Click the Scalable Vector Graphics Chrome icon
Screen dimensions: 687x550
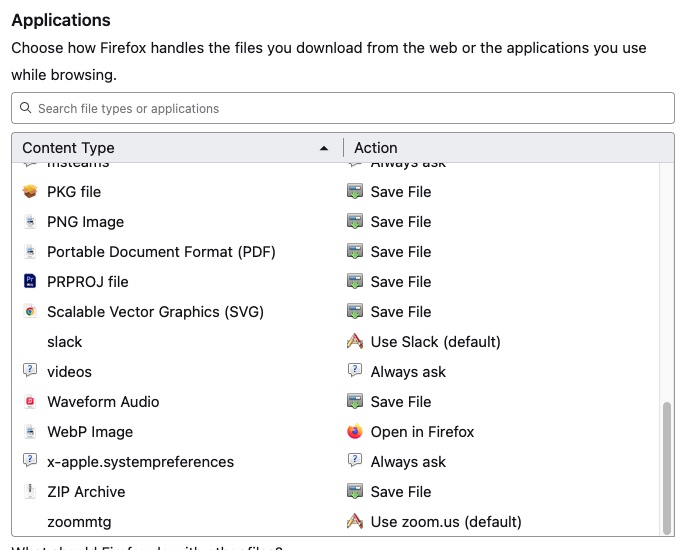(x=30, y=311)
